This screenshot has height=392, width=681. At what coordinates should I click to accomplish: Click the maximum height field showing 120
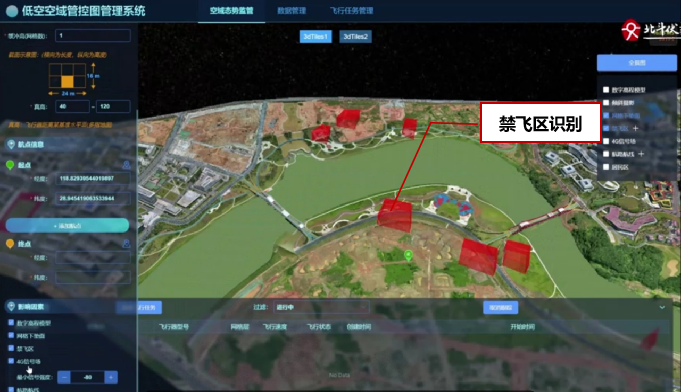click(x=113, y=106)
